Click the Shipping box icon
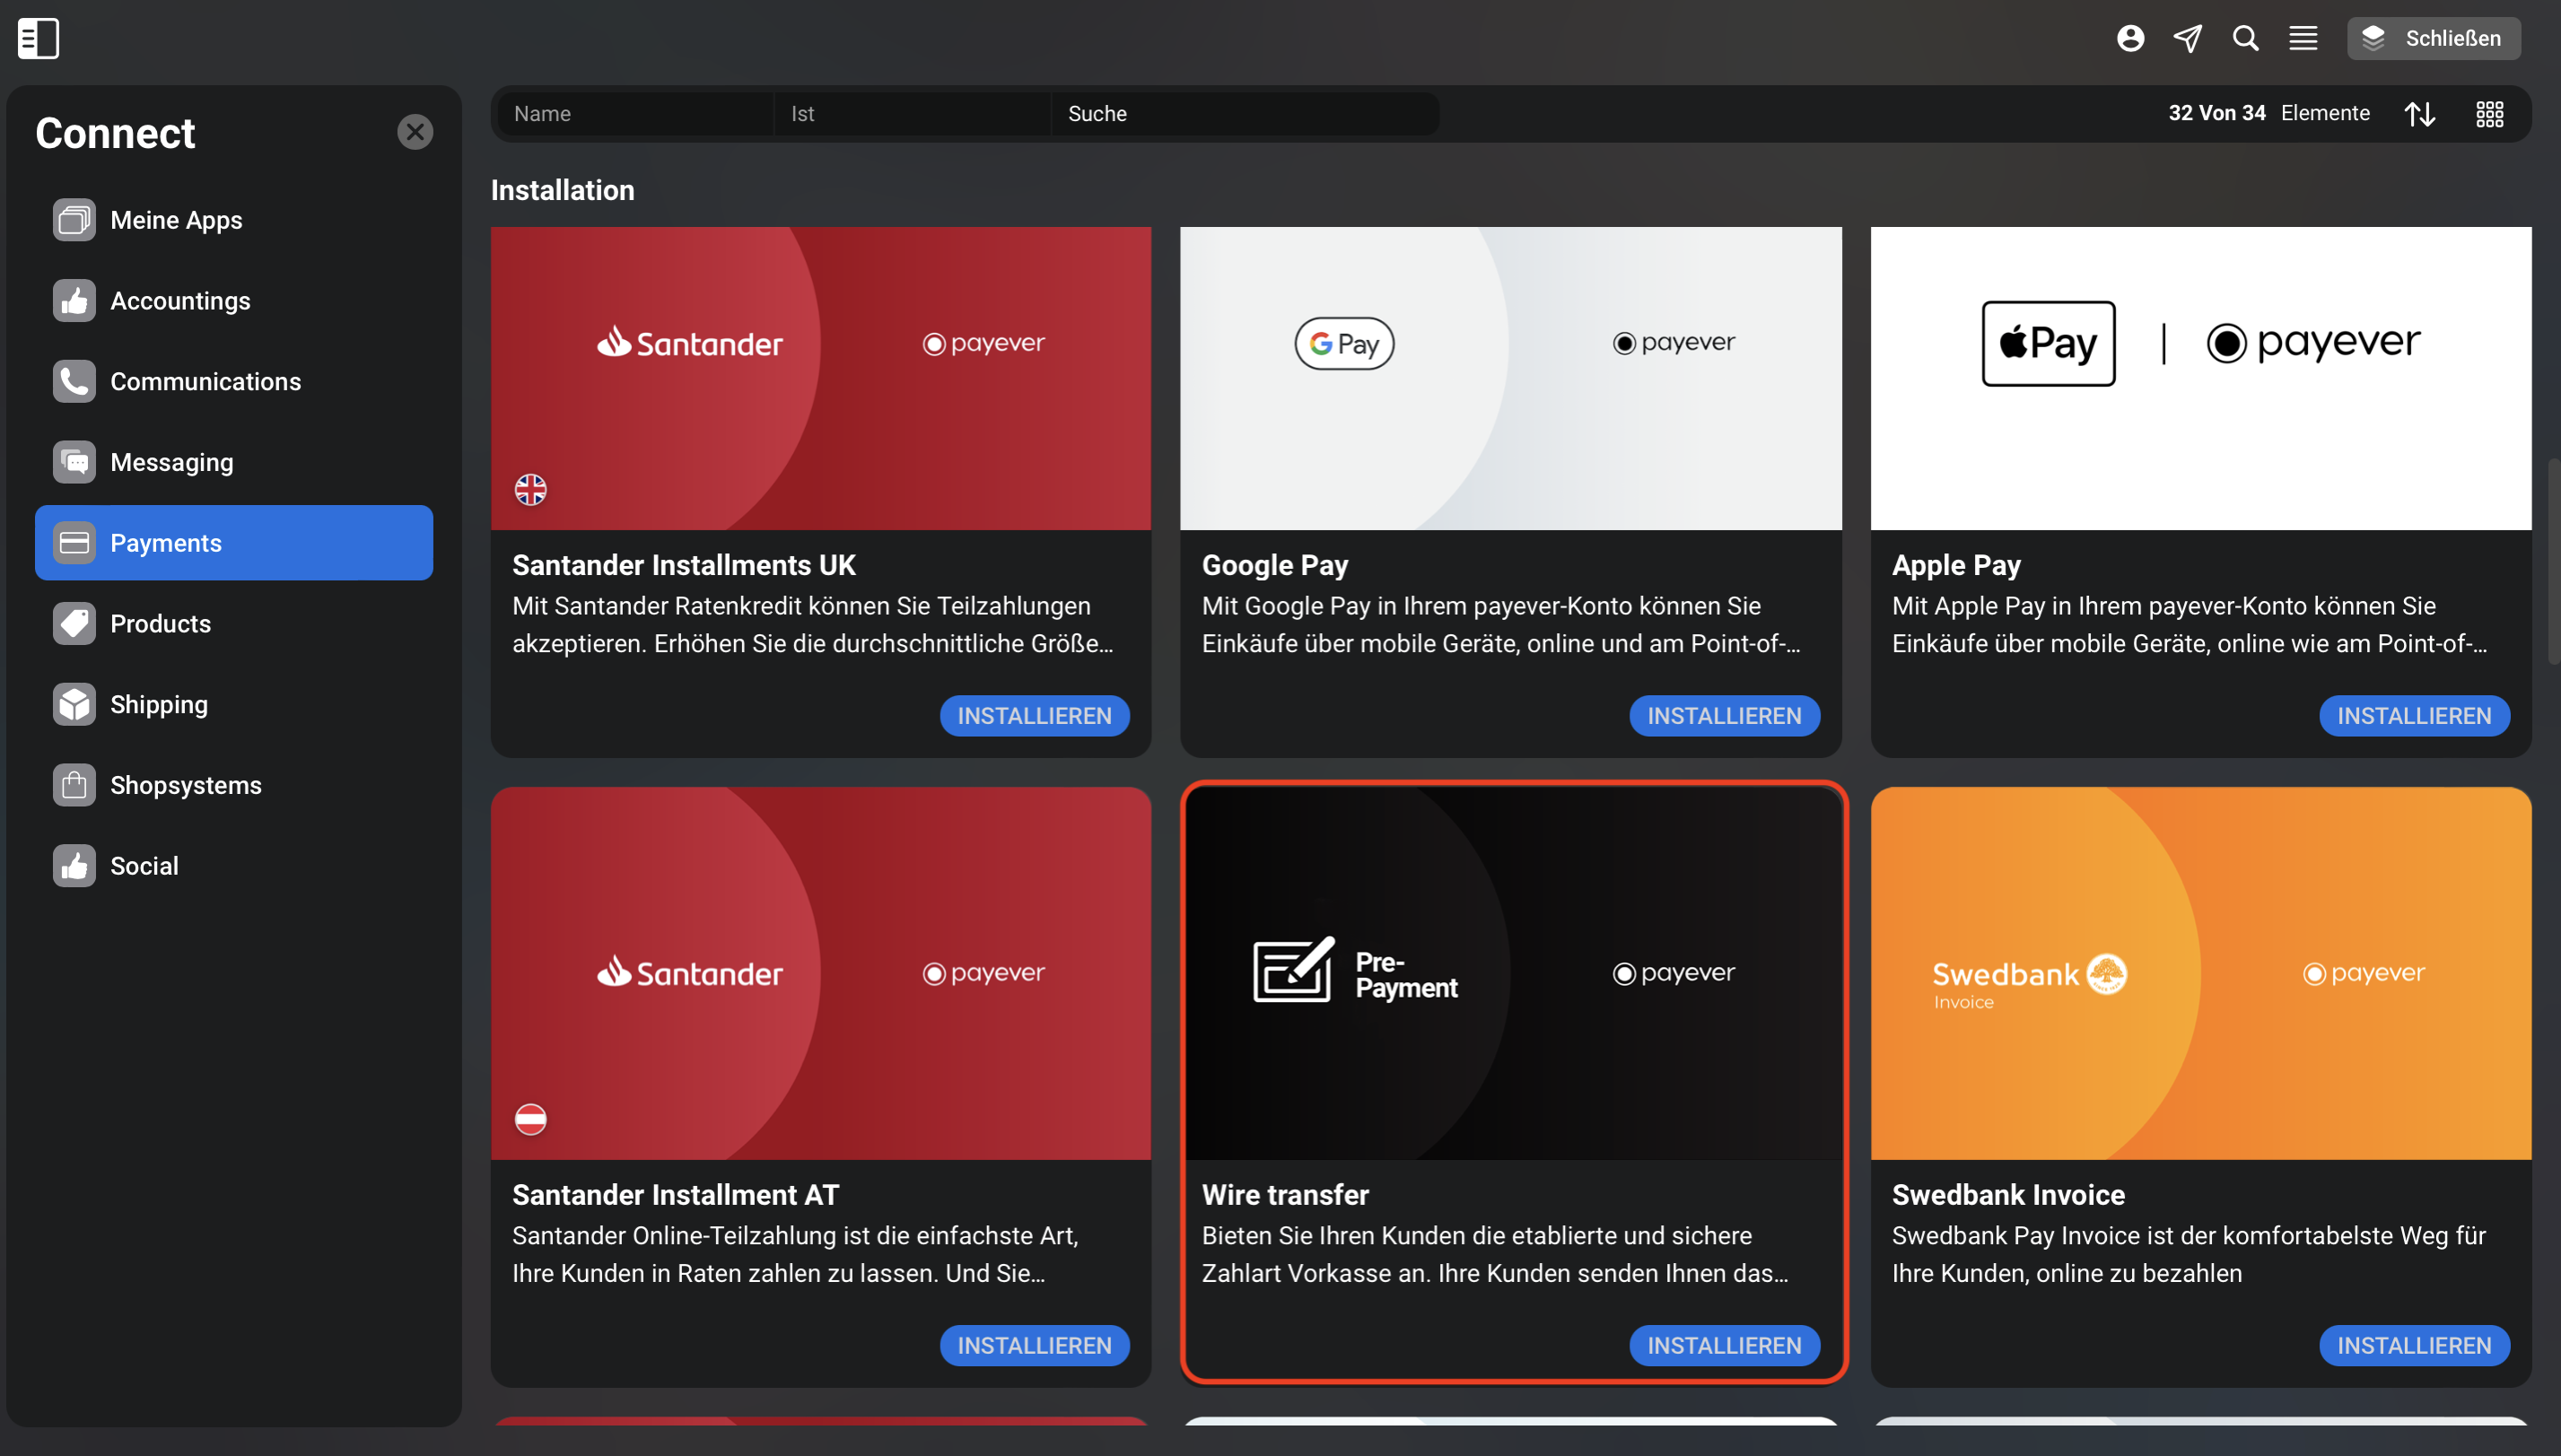Screen dimensions: 2561x1456 [x=74, y=704]
